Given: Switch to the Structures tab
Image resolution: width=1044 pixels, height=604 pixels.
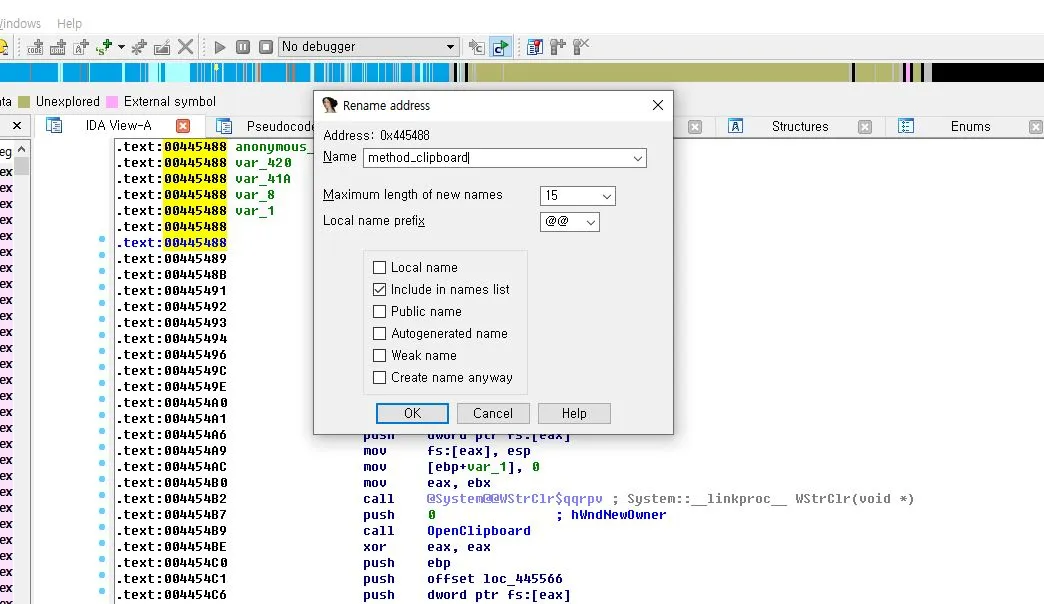Looking at the screenshot, I should [x=800, y=126].
